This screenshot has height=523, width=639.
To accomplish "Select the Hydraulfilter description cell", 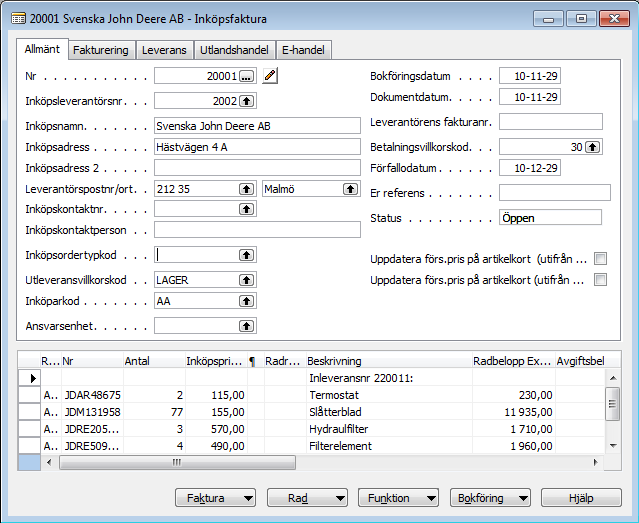I will [x=390, y=429].
